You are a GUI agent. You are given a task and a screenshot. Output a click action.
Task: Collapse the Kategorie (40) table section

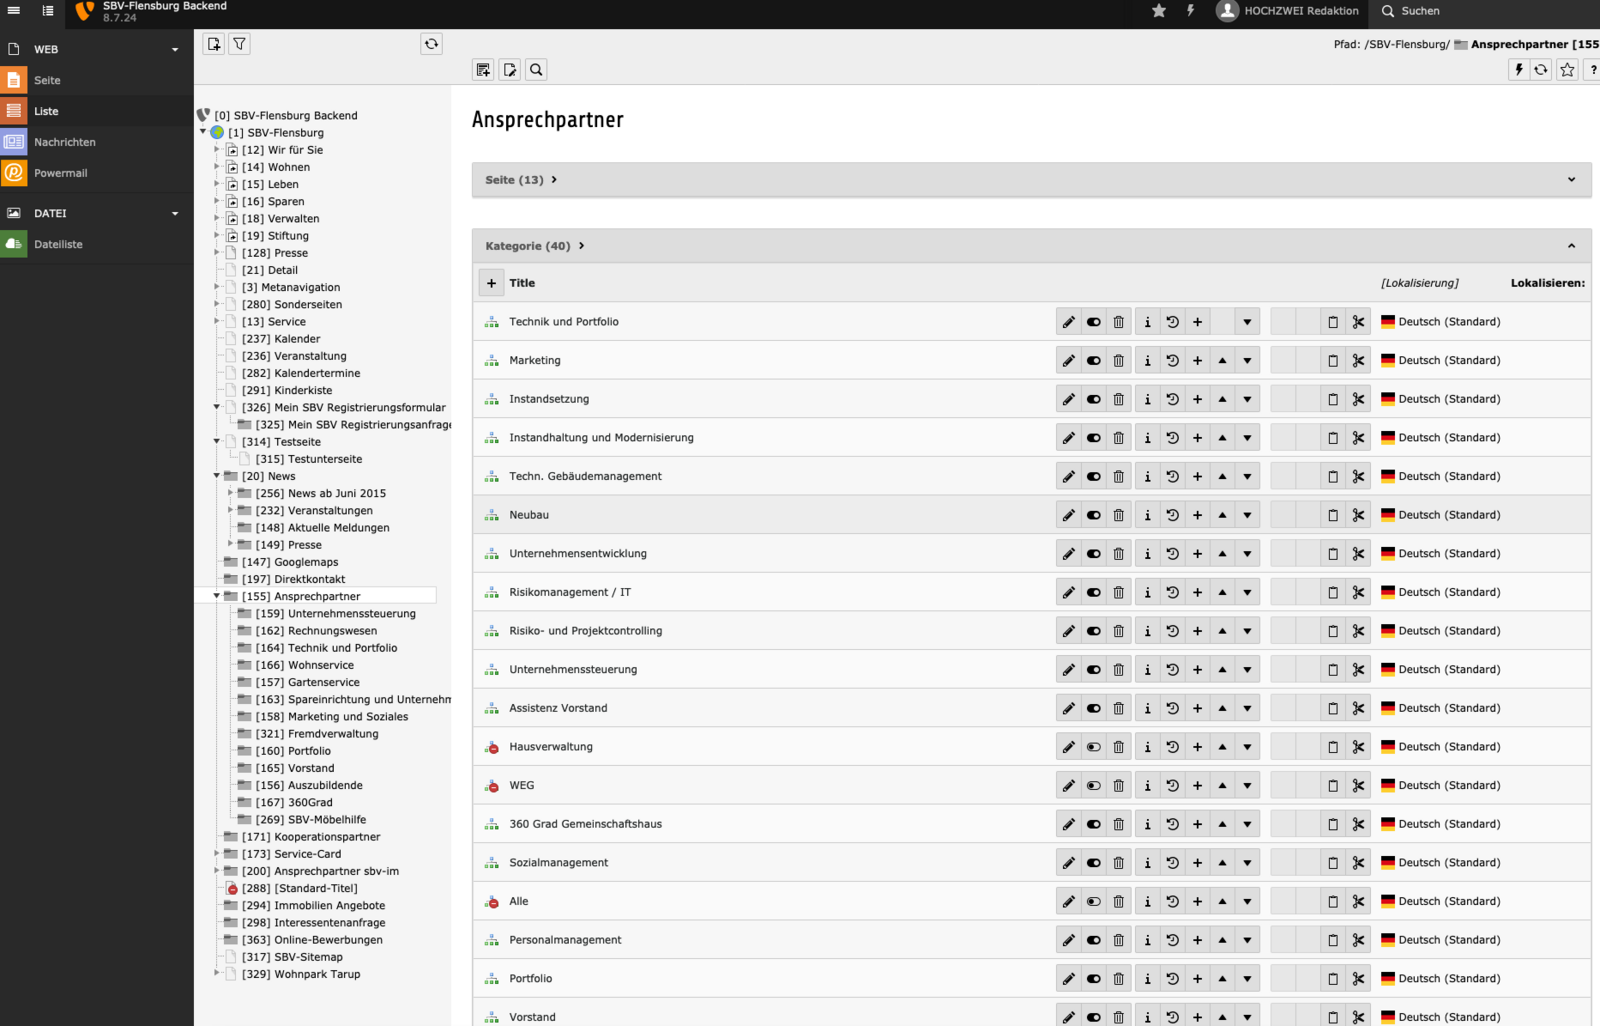coord(1570,246)
